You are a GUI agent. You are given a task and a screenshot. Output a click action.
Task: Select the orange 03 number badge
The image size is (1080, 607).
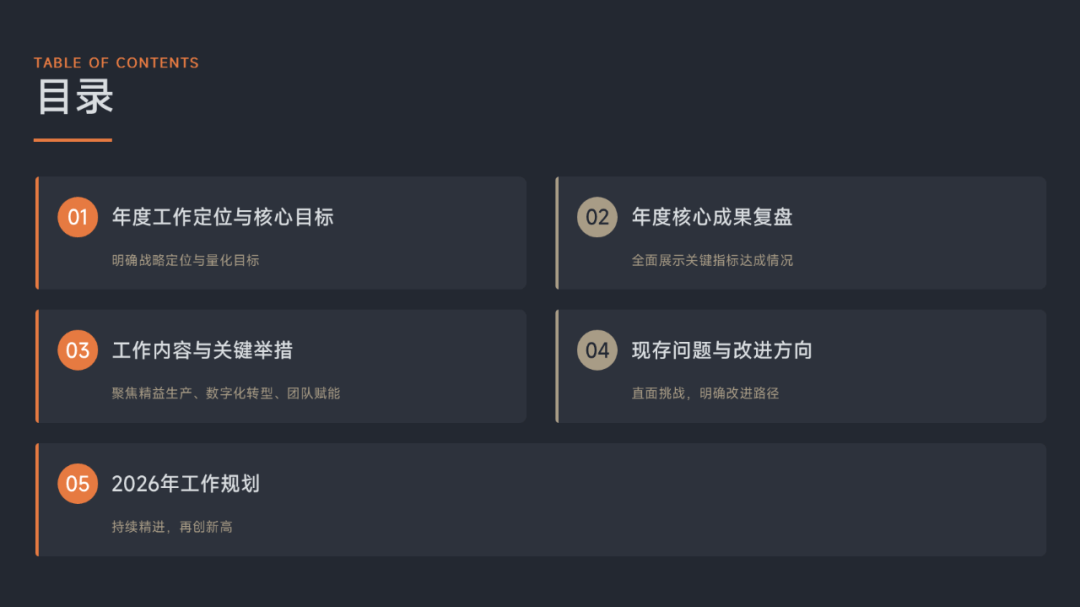tap(77, 350)
